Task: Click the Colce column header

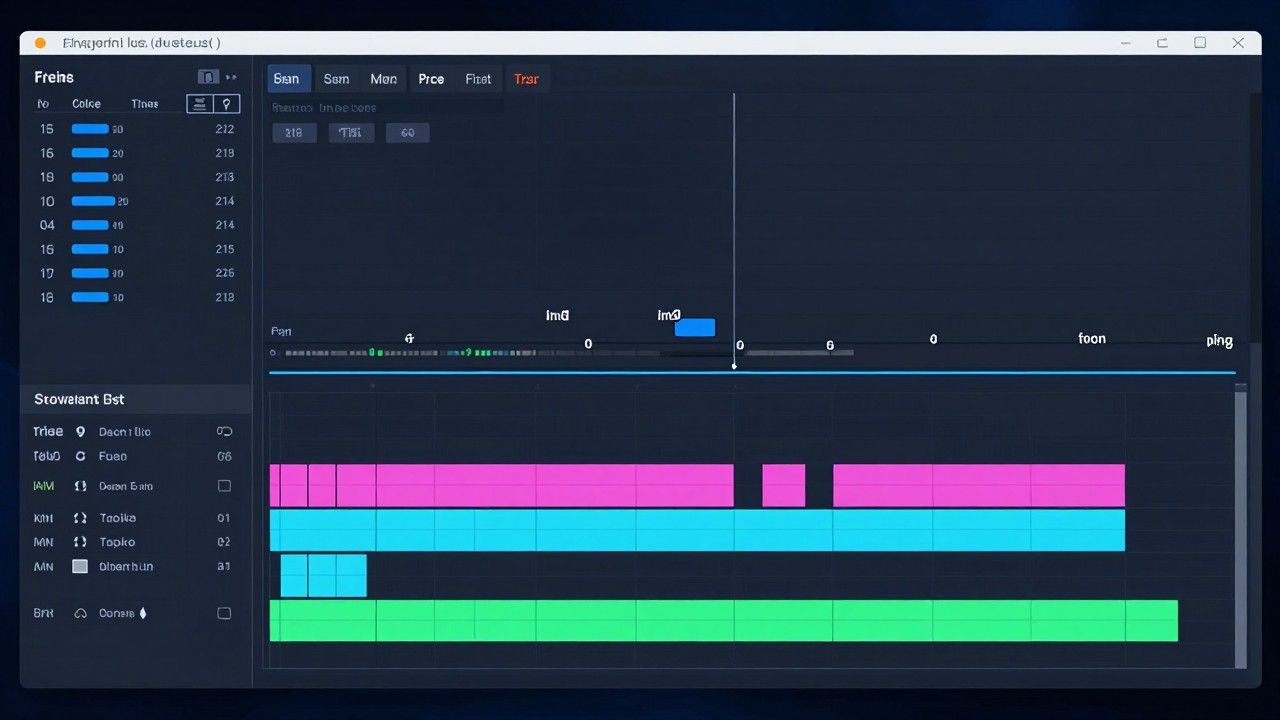Action: click(86, 104)
